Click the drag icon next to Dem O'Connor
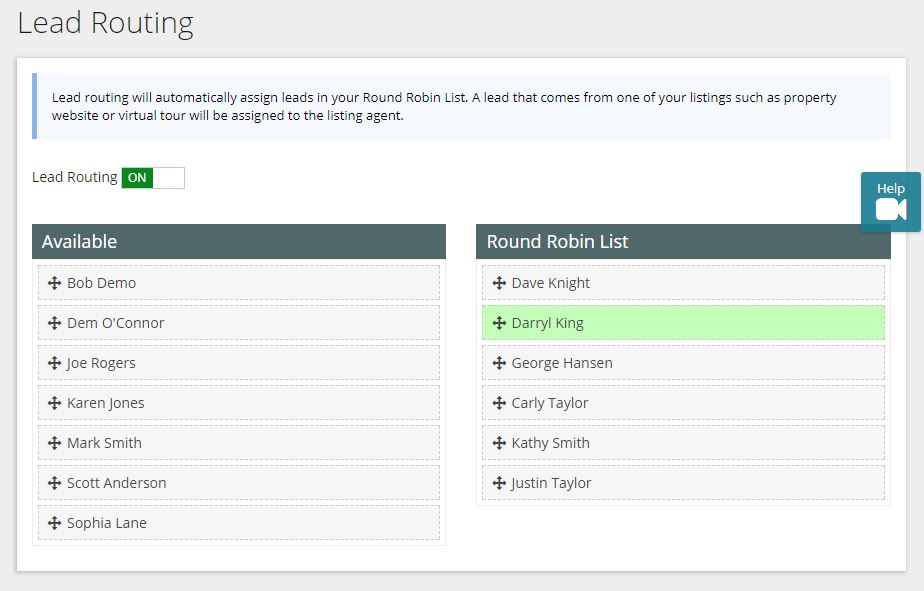The image size is (924, 591). 54,323
